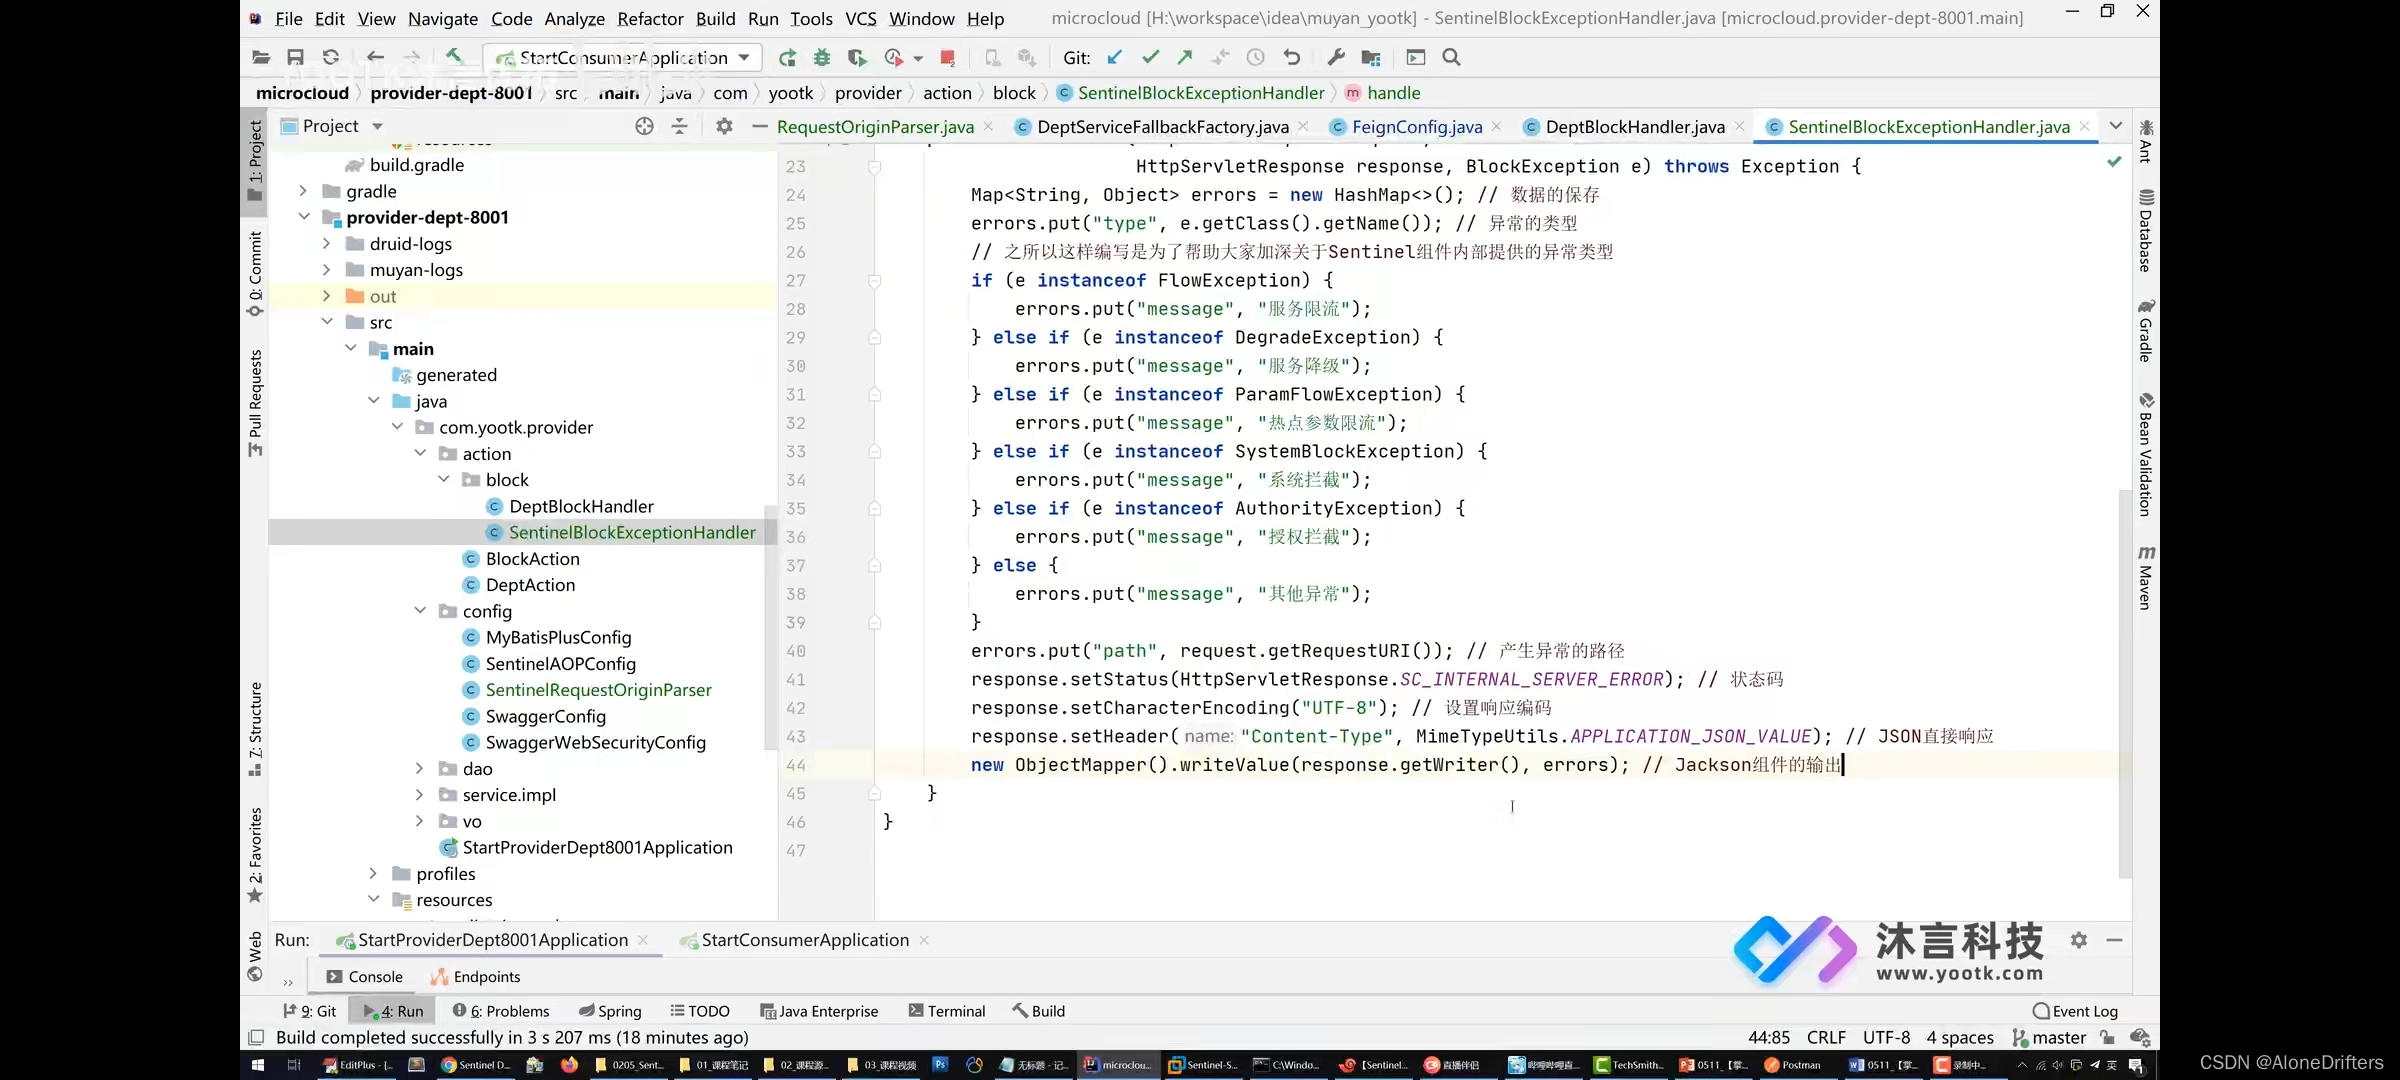
Task: Click the Build project hammer icon
Action: coord(454,57)
